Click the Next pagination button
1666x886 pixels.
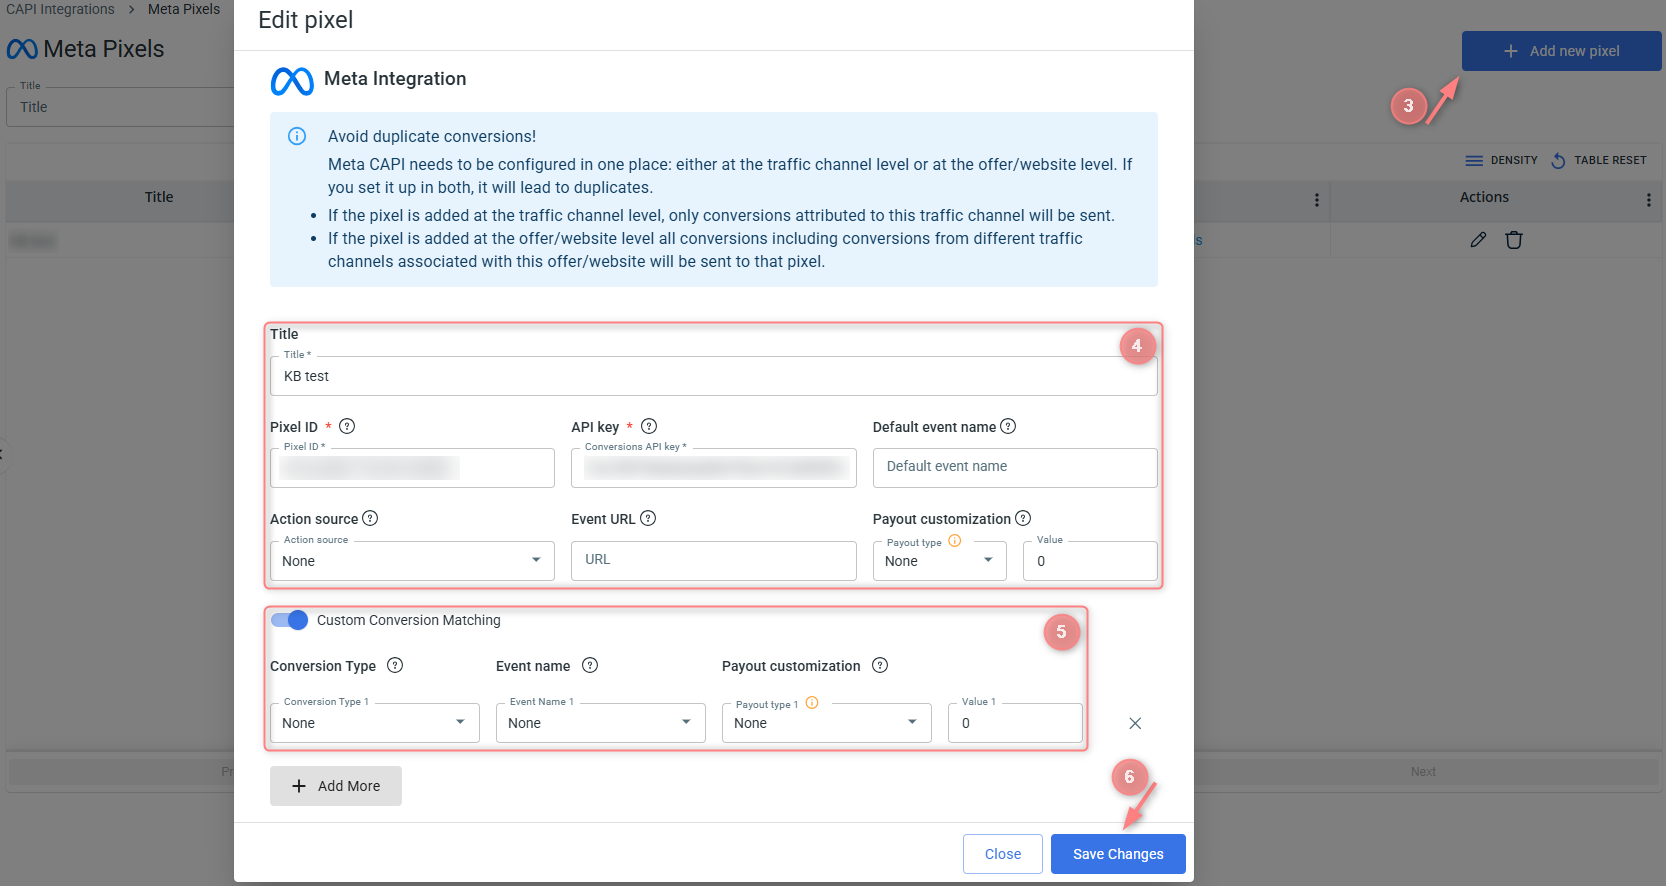(x=1423, y=771)
